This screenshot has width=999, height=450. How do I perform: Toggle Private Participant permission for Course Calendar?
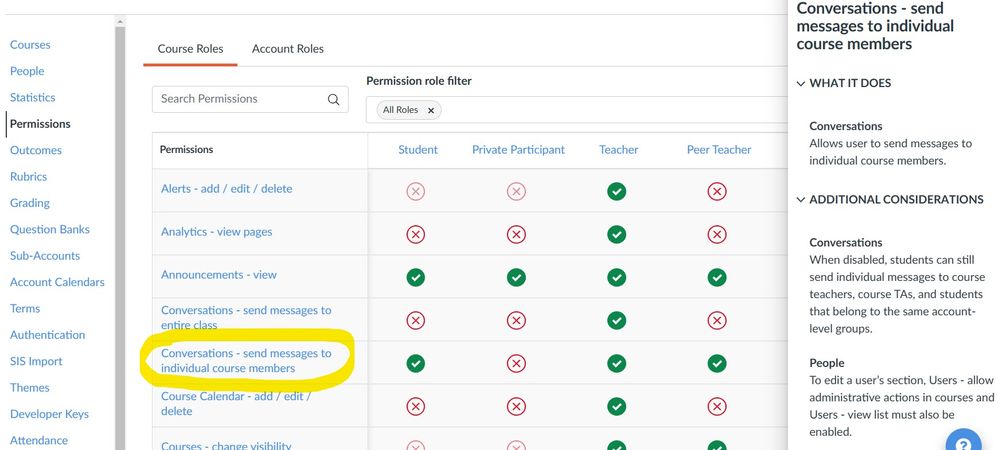(516, 406)
